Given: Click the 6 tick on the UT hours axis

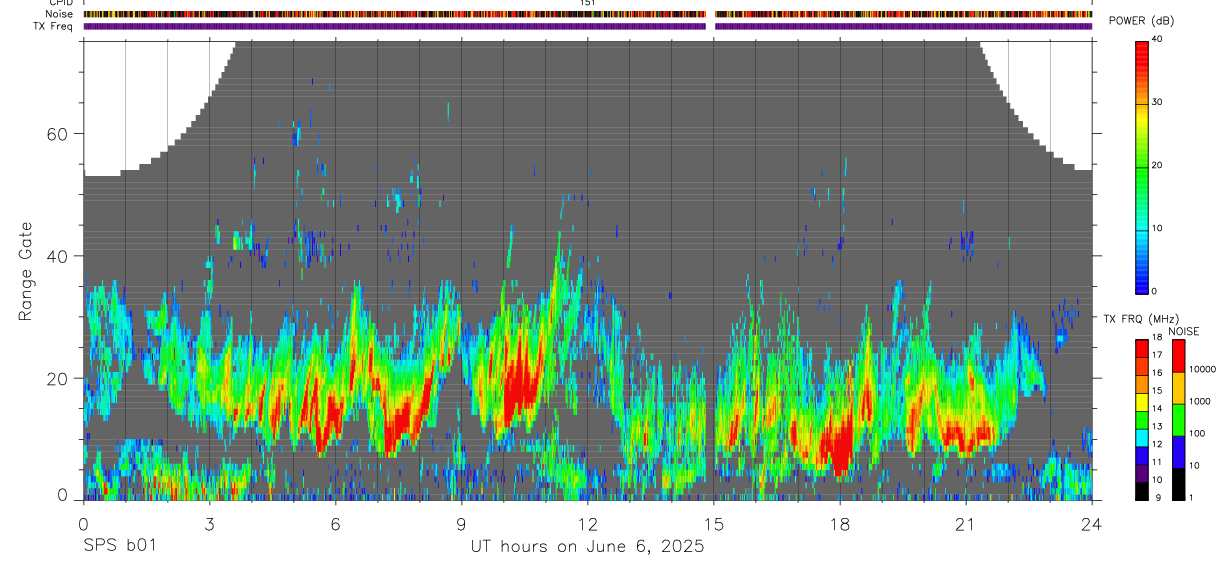Looking at the screenshot, I should [x=335, y=523].
